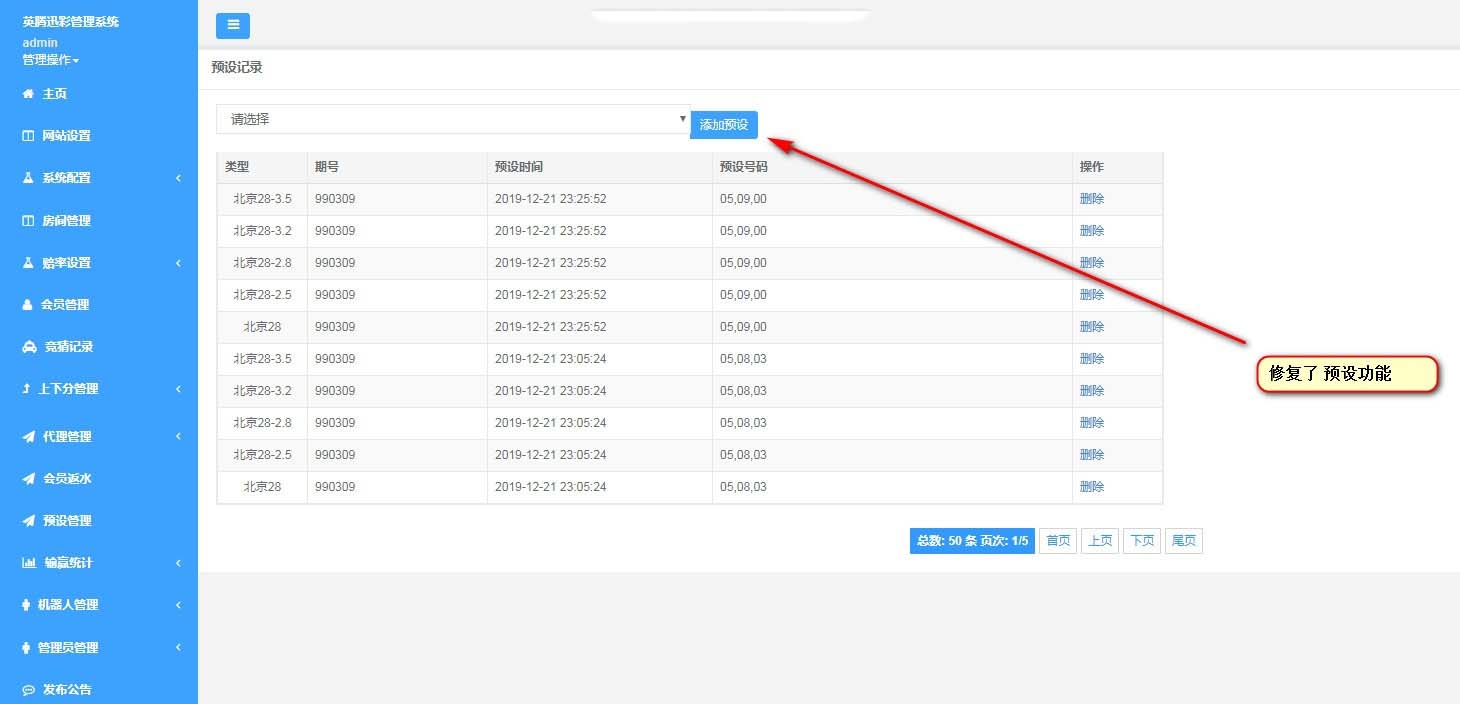Image resolution: width=1460 pixels, height=704 pixels.
Task: Click the bar chart icon beside 输赢统计
Action: click(x=29, y=563)
